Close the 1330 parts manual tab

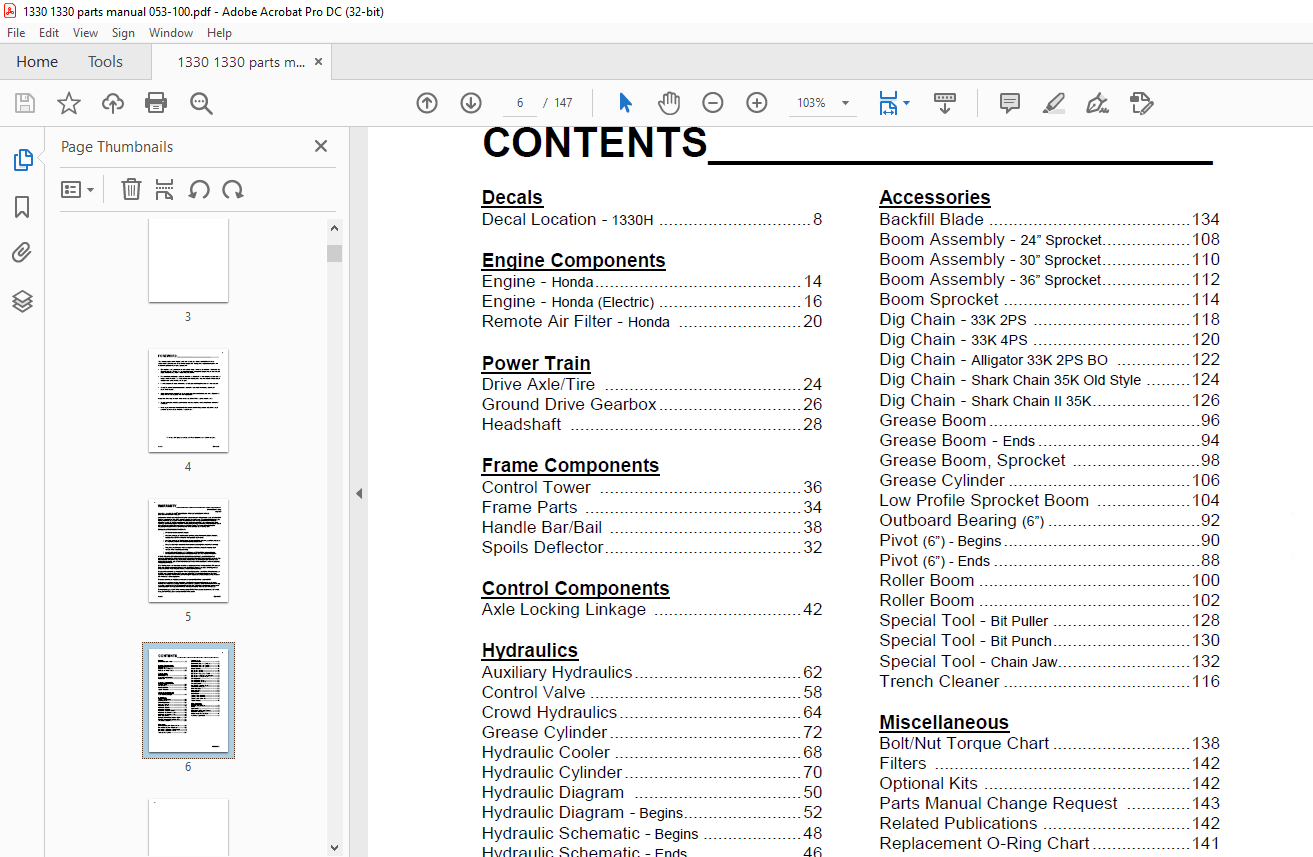tap(319, 62)
